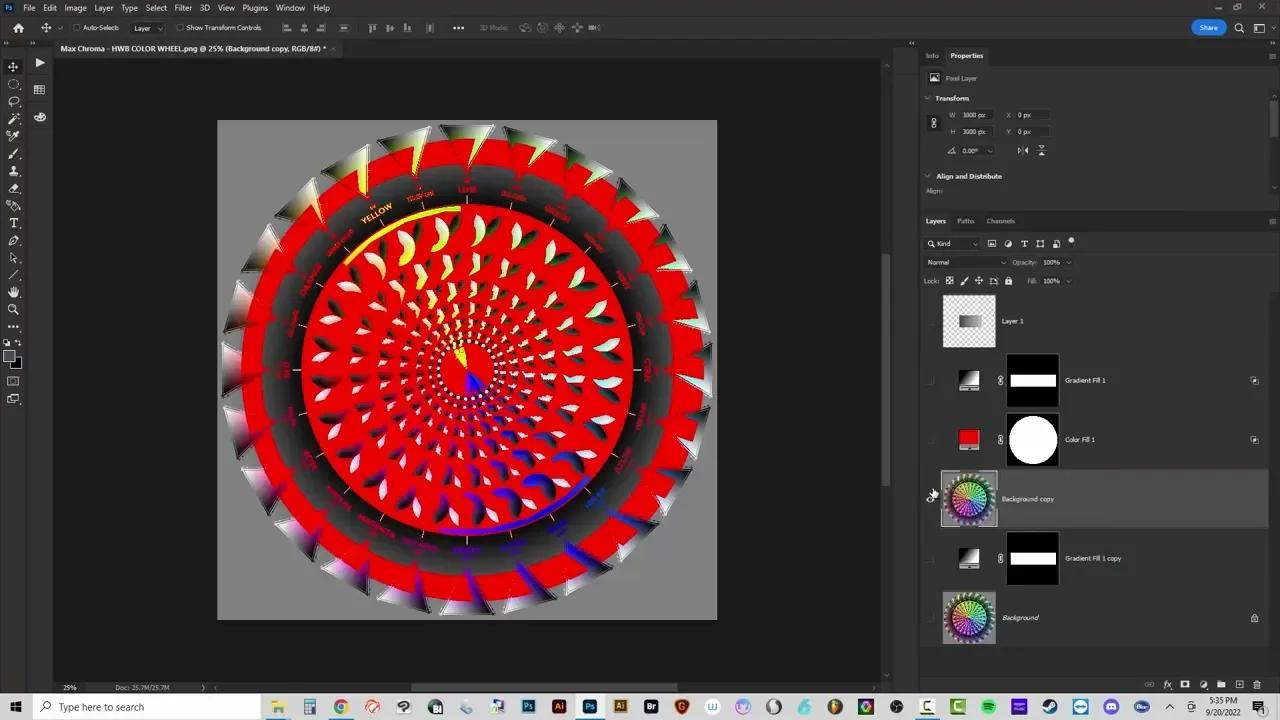Open the Filter menu
1280x720 pixels.
click(x=183, y=8)
